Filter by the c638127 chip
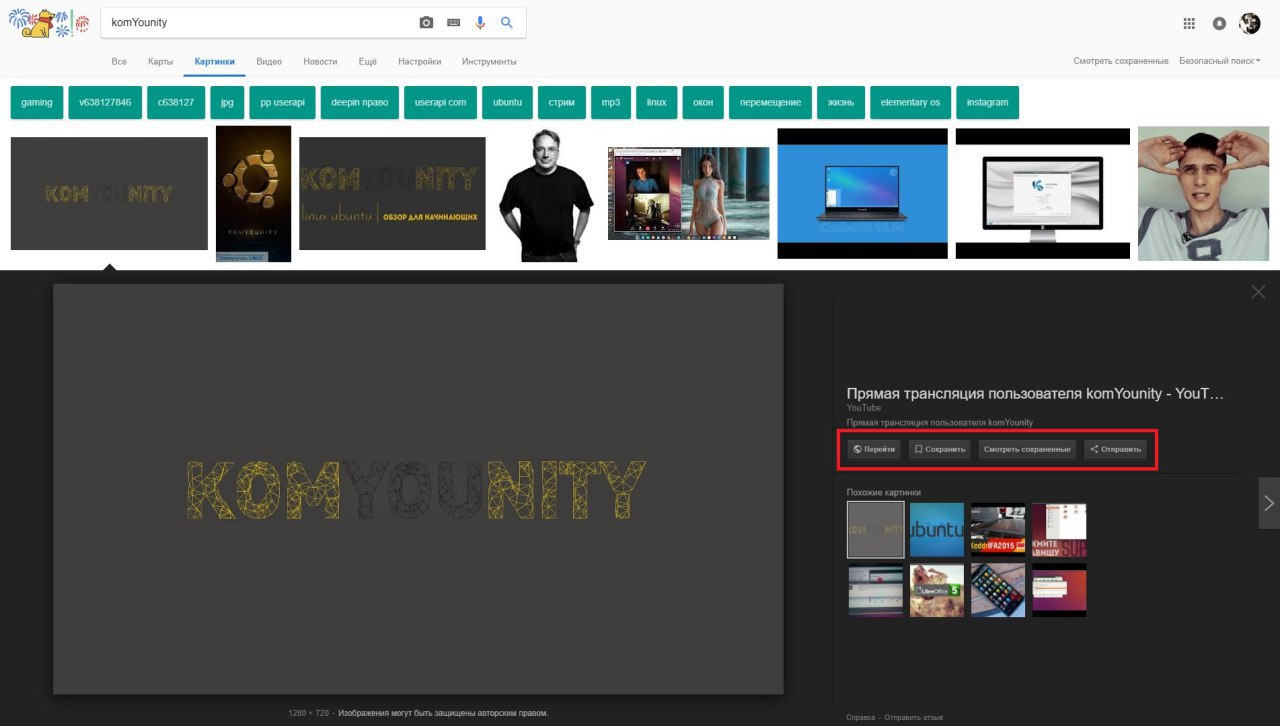 tap(176, 102)
